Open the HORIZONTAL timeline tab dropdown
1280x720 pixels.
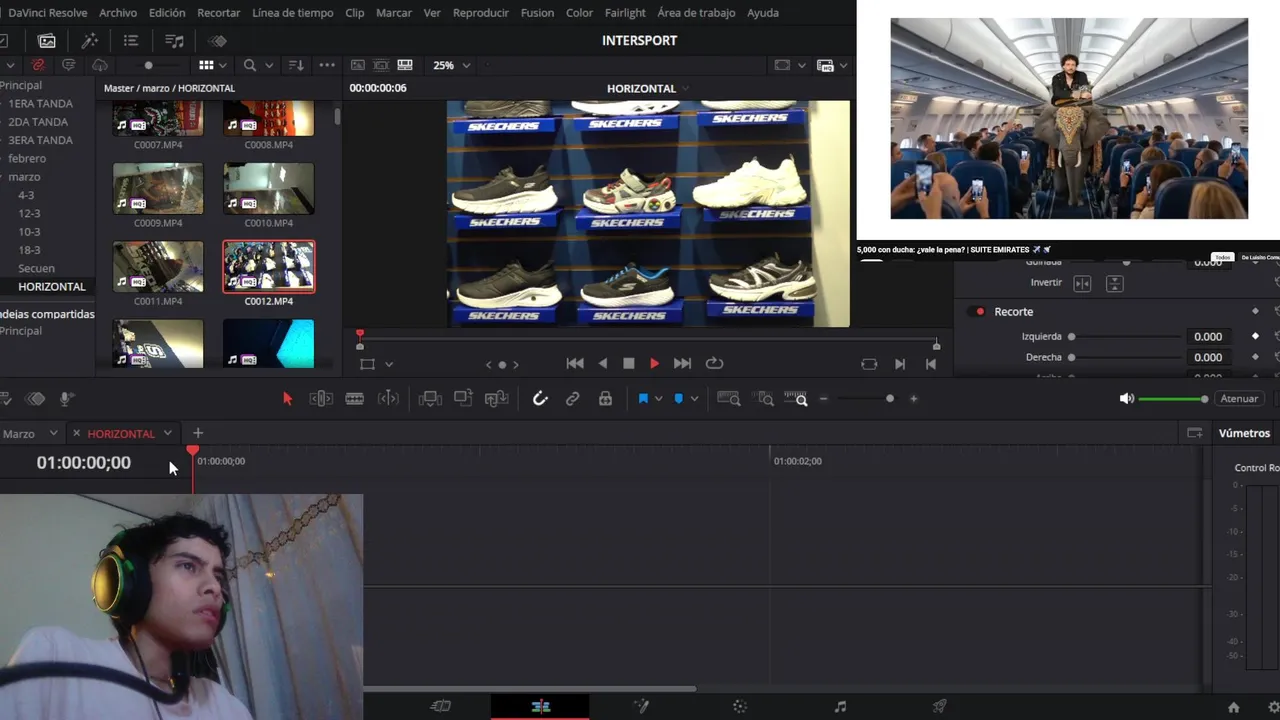click(x=167, y=433)
